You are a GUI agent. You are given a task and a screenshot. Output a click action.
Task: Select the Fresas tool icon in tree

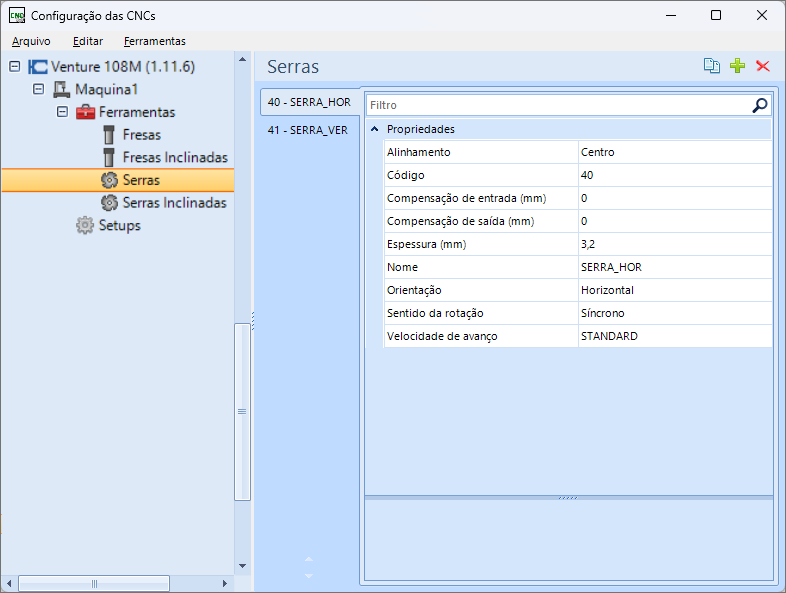tap(110, 135)
